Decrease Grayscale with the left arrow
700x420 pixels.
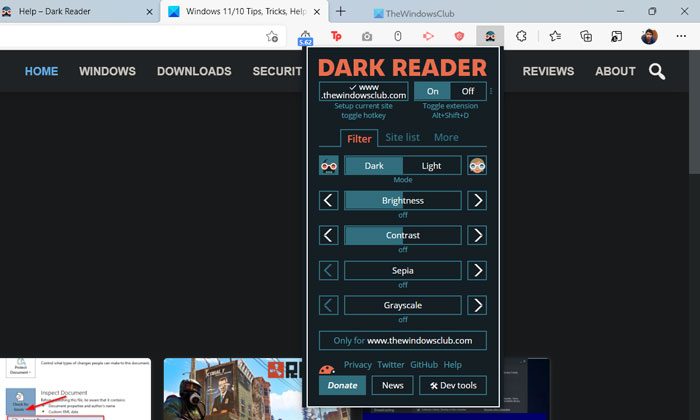(329, 305)
